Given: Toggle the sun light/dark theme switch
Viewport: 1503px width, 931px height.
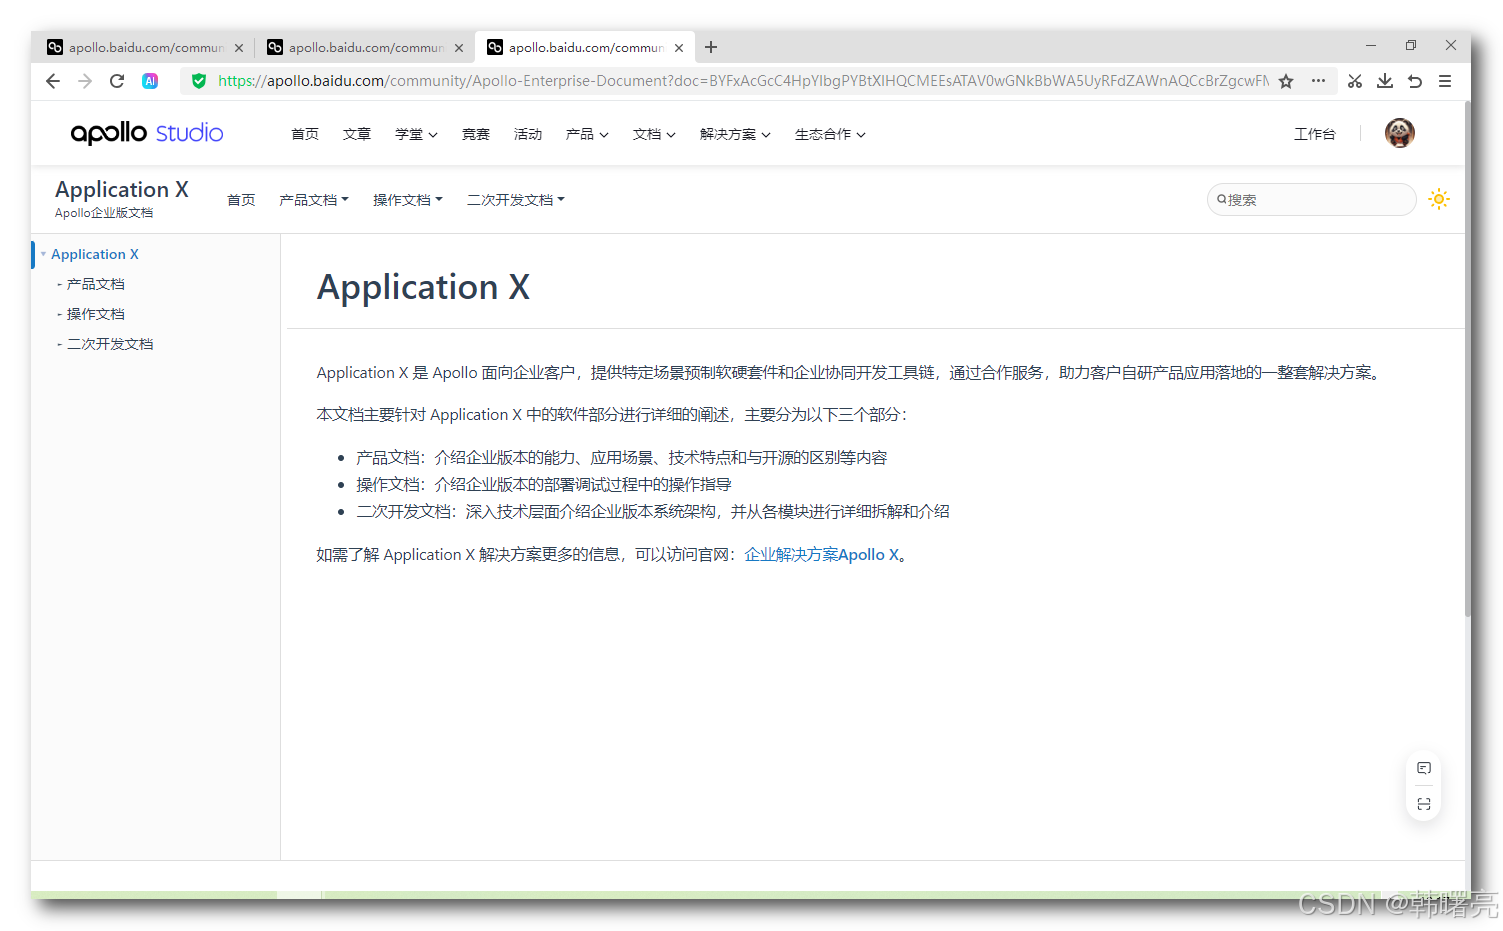Looking at the screenshot, I should point(1439,199).
